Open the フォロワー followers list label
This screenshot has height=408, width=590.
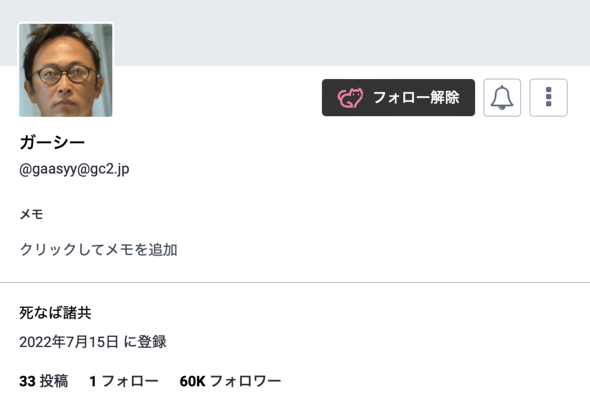click(245, 381)
